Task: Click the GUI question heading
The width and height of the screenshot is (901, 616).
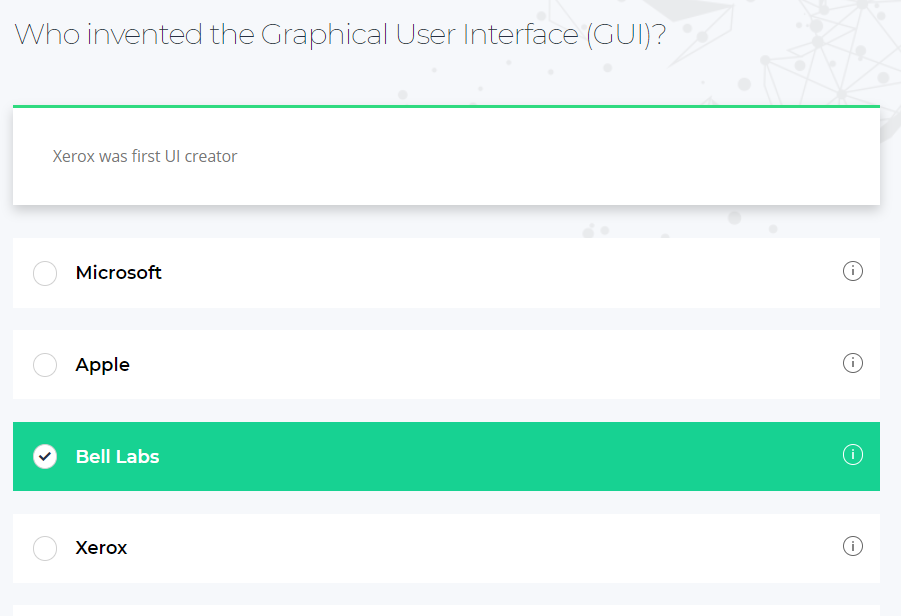Action: [340, 35]
